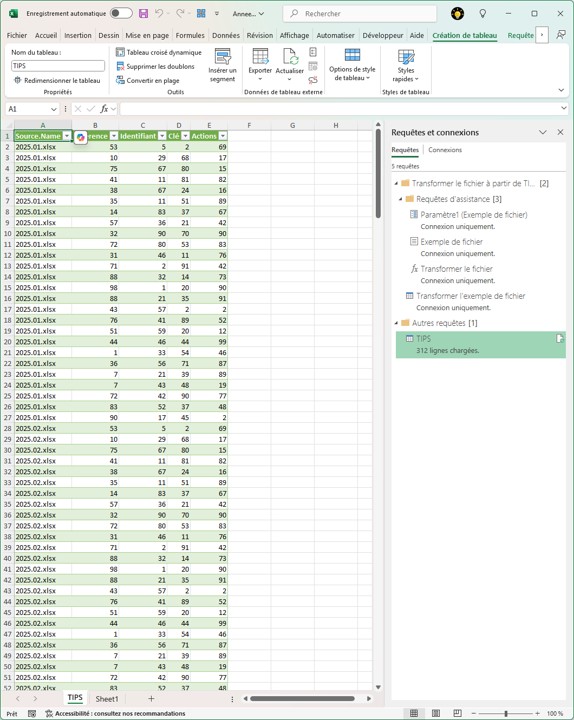Viewport: 574px width, 720px height.
Task: Open the Accueil ribbon tab
Action: point(46,35)
